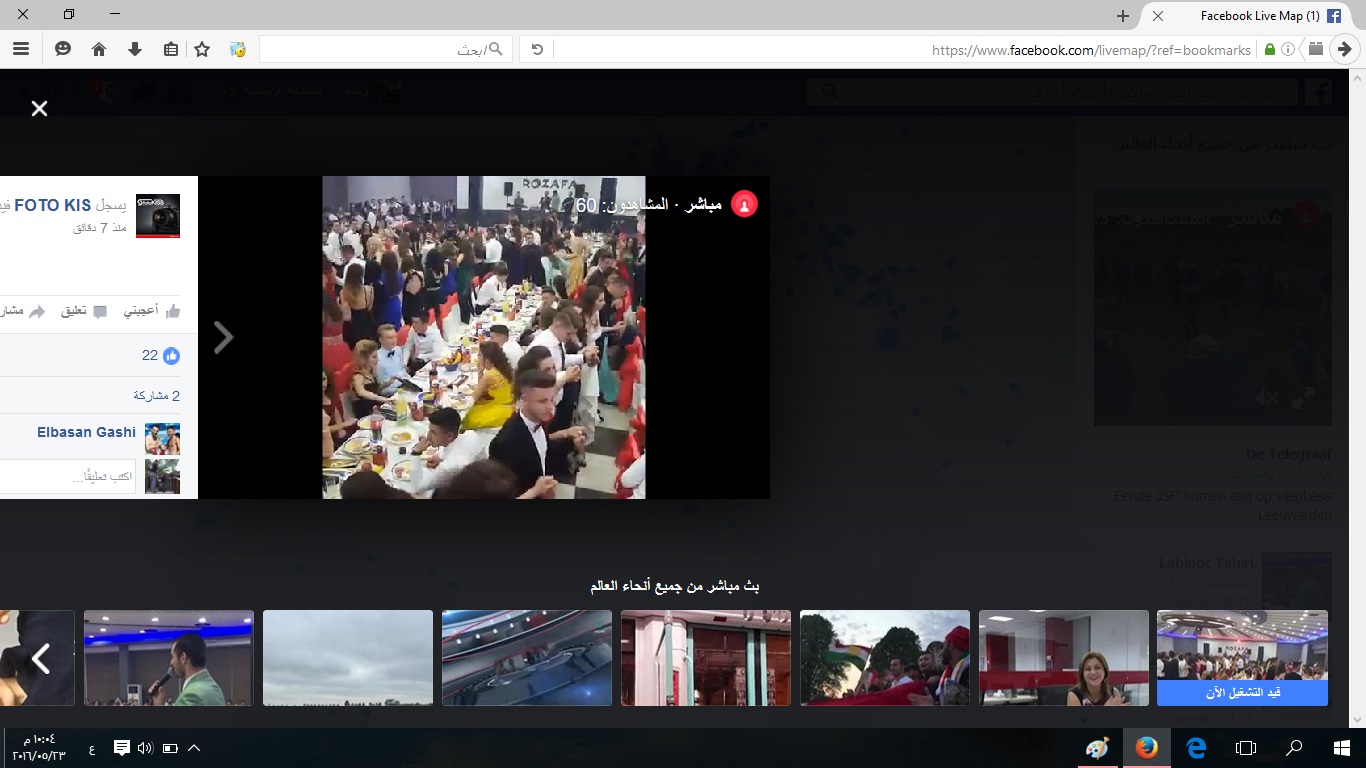The image size is (1366, 768).
Task: Close the Facebook Live Map tab
Action: point(1157,16)
